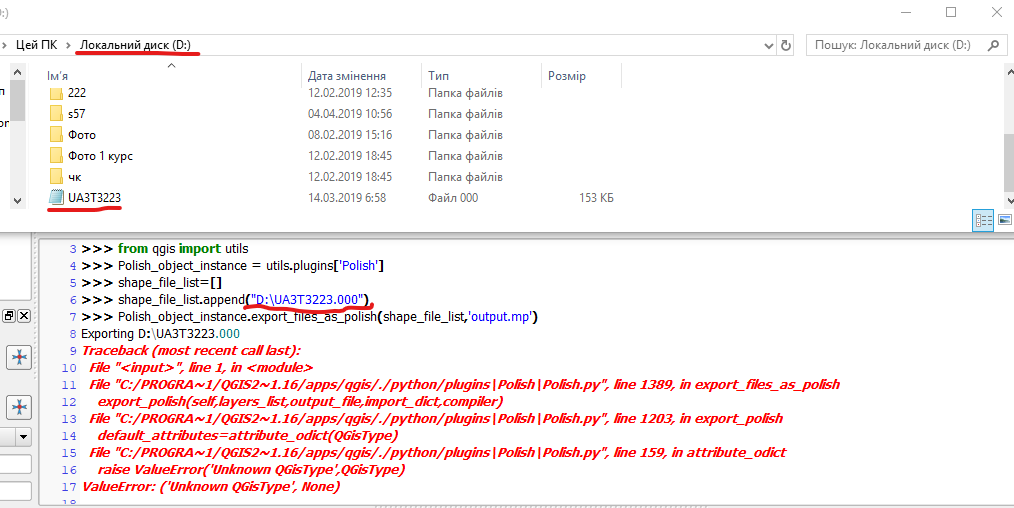Viewport: 1014px width, 508px height.
Task: Click the date 04.04.2019 10:56
Action: click(350, 114)
